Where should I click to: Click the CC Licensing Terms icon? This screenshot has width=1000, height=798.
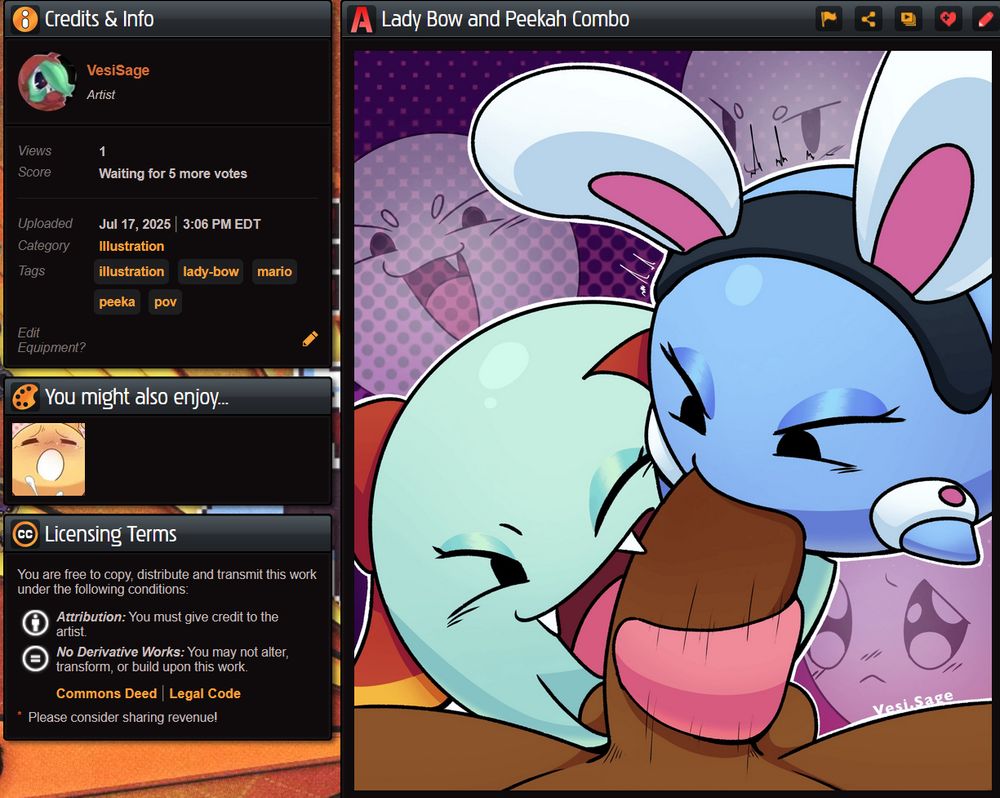click(x=25, y=534)
